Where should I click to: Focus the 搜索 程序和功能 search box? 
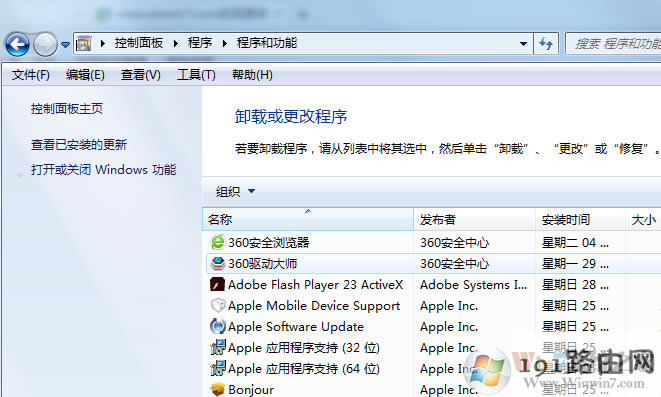click(x=613, y=43)
